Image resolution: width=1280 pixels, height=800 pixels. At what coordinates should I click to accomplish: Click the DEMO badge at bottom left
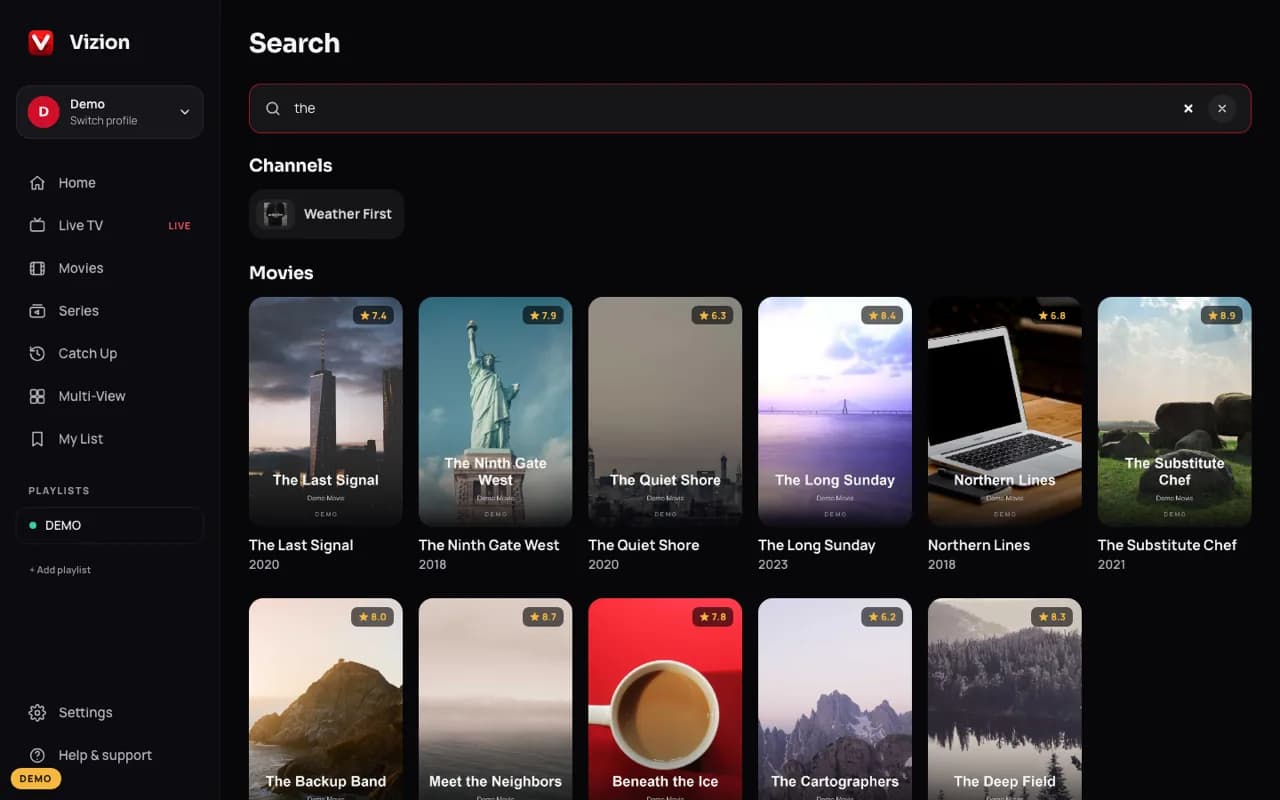[36, 779]
